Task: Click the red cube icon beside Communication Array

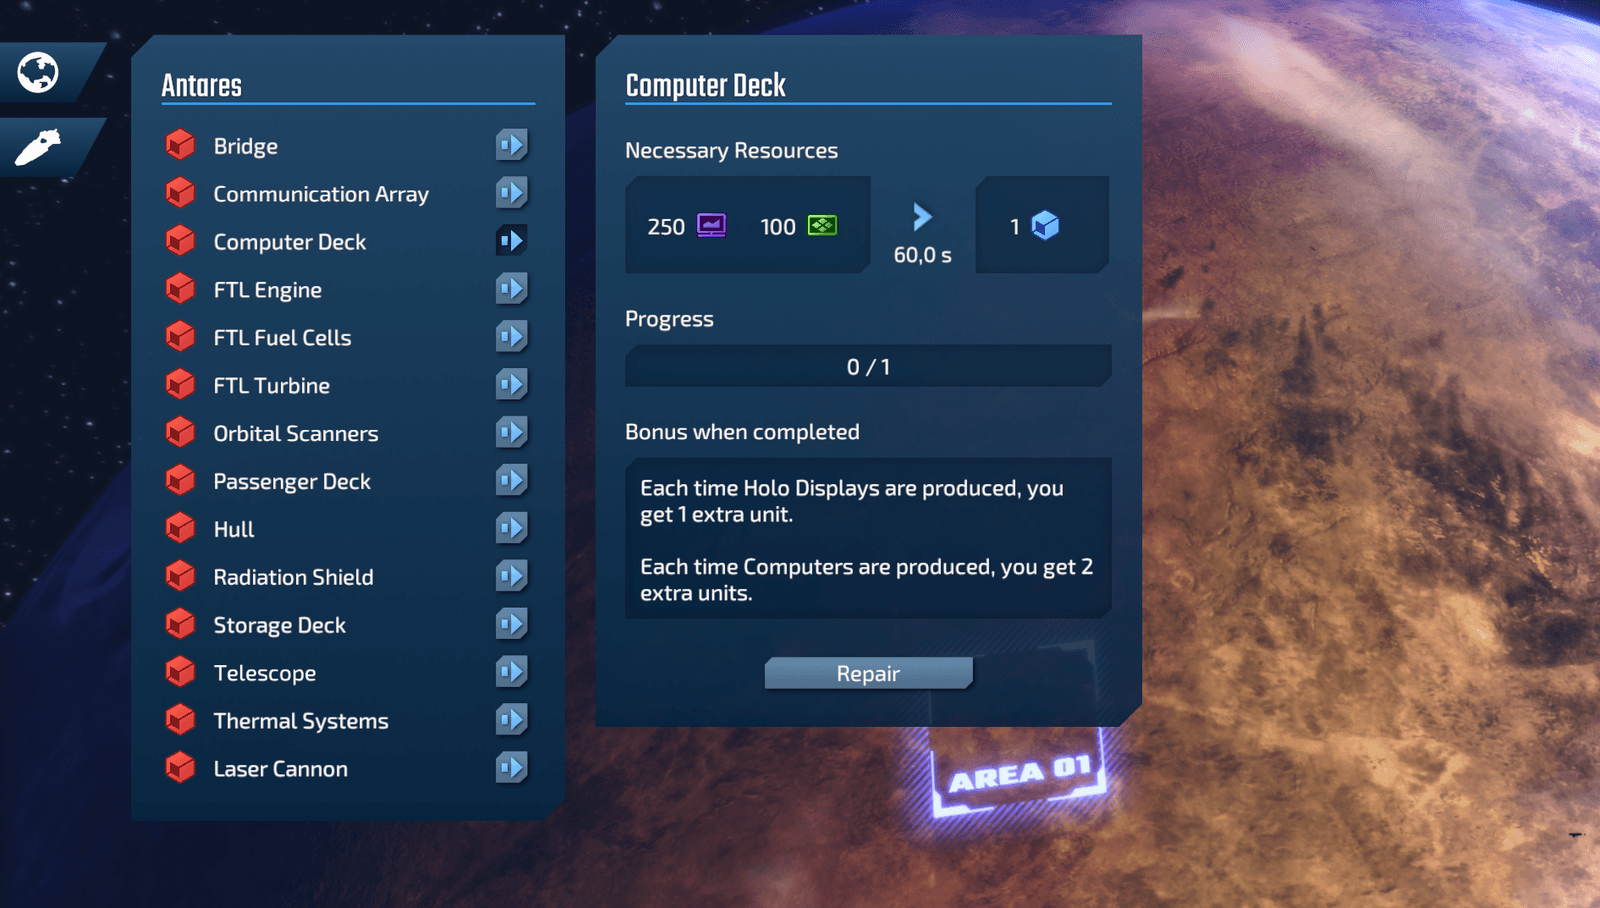Action: click(180, 193)
